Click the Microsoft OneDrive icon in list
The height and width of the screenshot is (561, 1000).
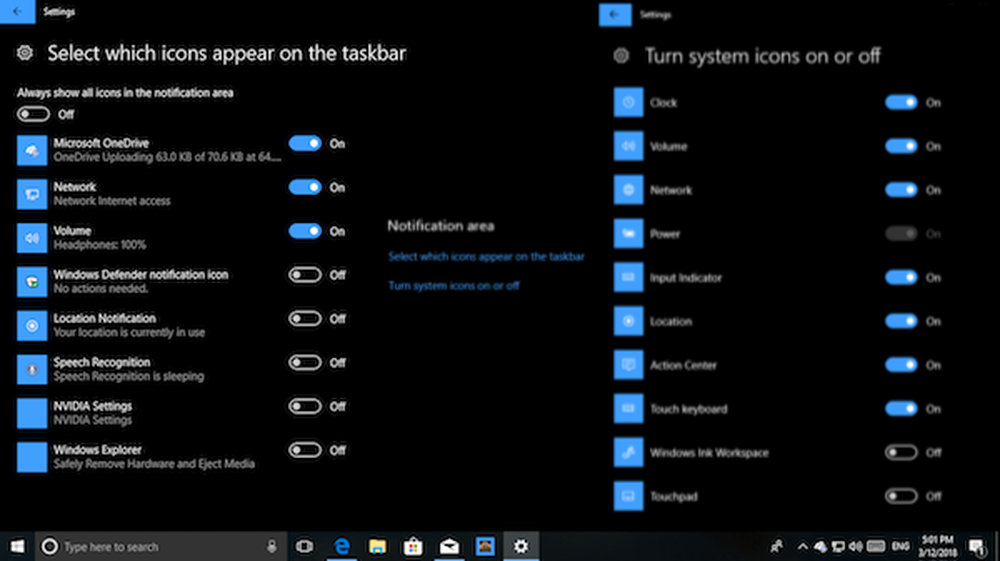32,151
